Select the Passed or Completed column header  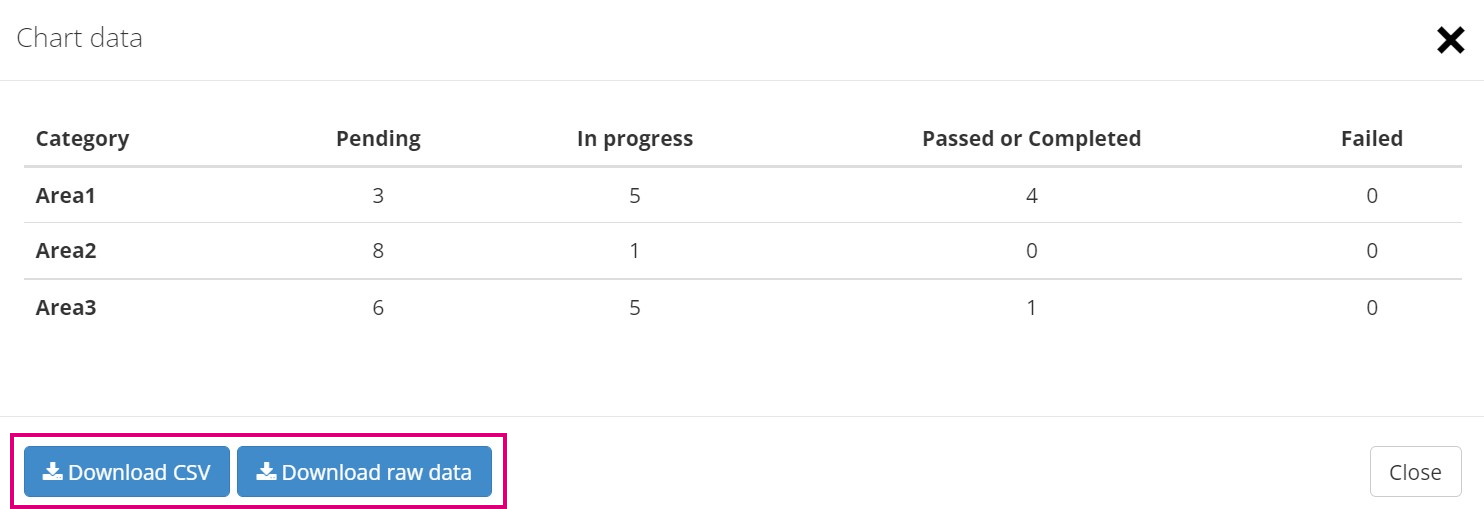click(1031, 139)
